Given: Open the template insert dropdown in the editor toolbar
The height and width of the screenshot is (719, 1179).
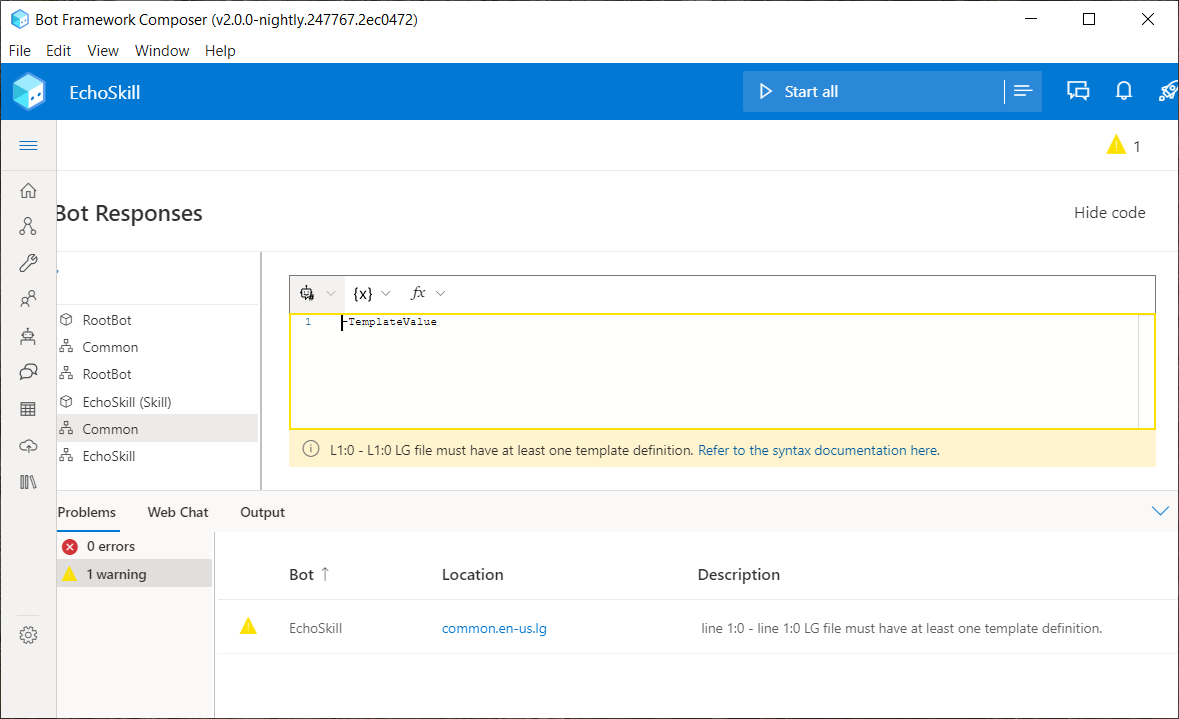Looking at the screenshot, I should point(316,293).
